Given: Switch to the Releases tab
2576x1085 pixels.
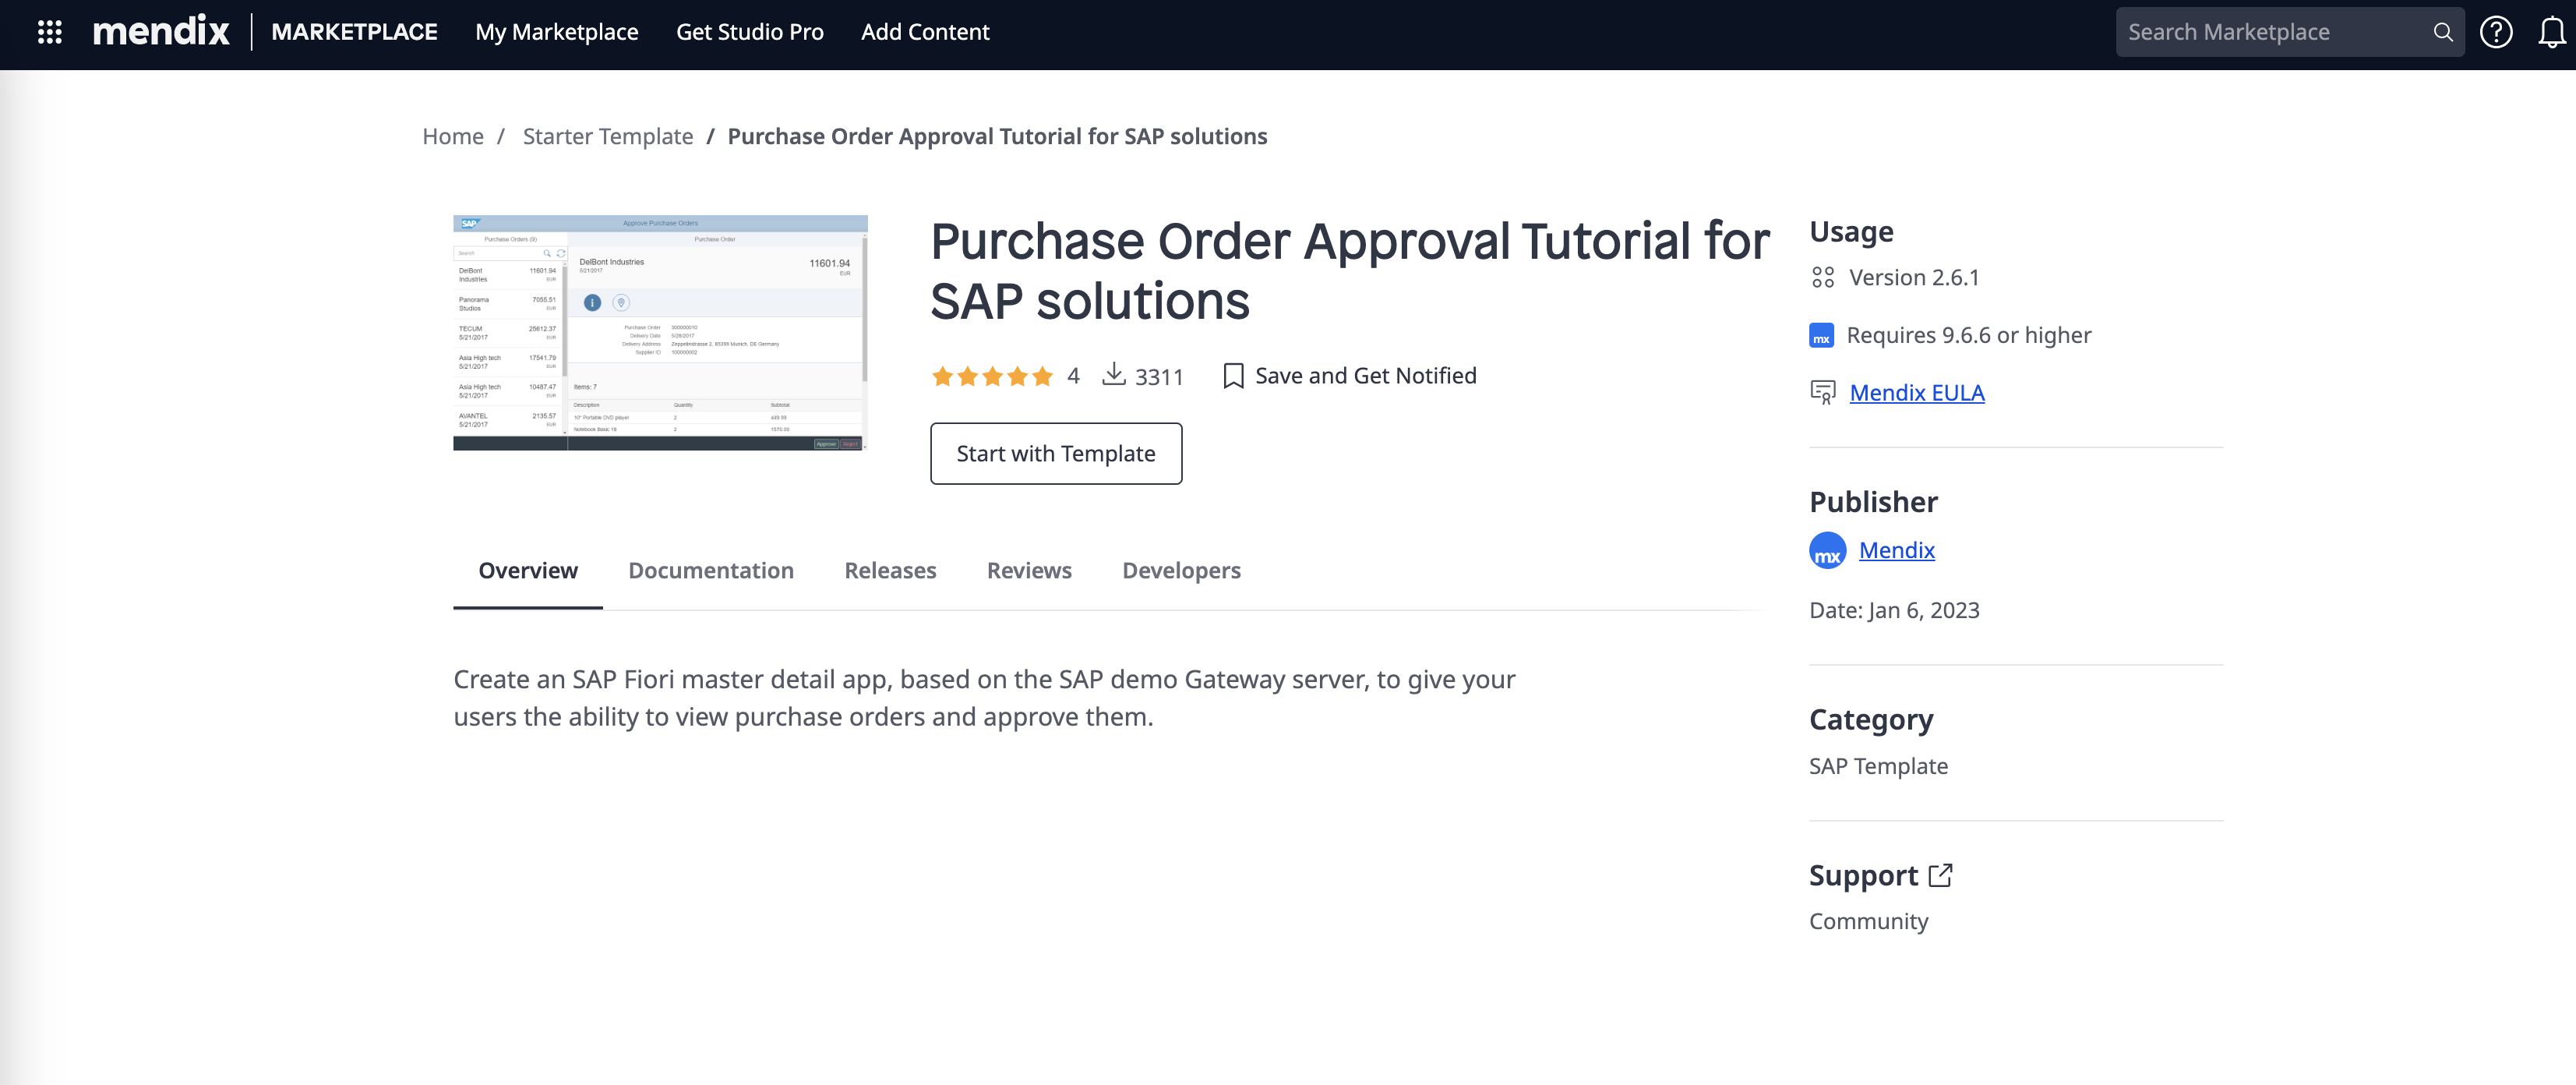Looking at the screenshot, I should 890,570.
